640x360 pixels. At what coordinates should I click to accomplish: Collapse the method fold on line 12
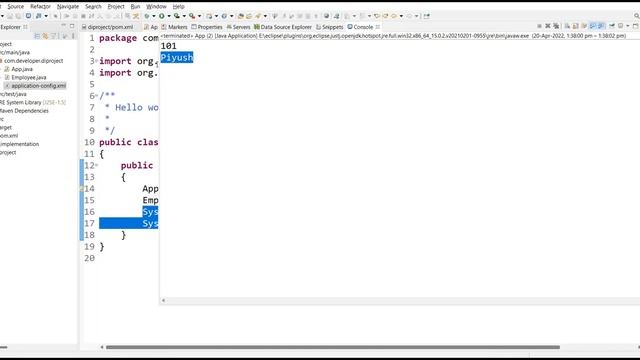click(x=96, y=165)
